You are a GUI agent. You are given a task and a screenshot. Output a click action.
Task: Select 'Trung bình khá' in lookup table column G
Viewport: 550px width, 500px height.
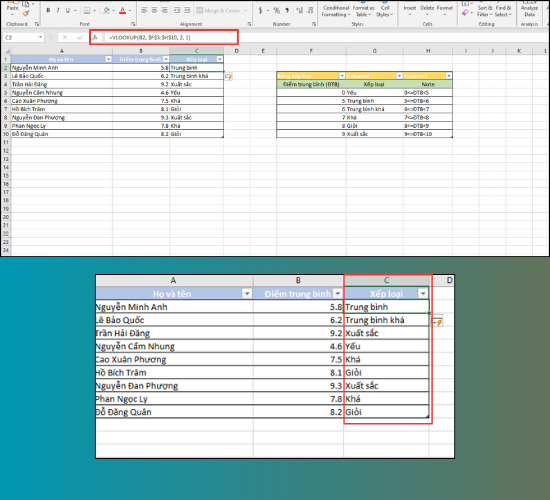[x=375, y=109]
